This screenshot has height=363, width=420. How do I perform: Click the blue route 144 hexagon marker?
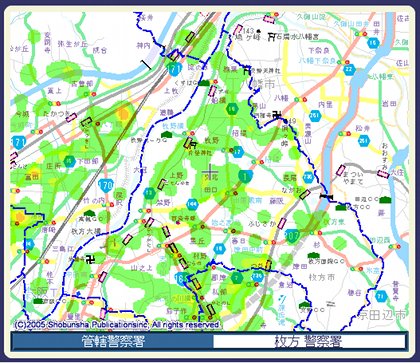tap(192, 204)
